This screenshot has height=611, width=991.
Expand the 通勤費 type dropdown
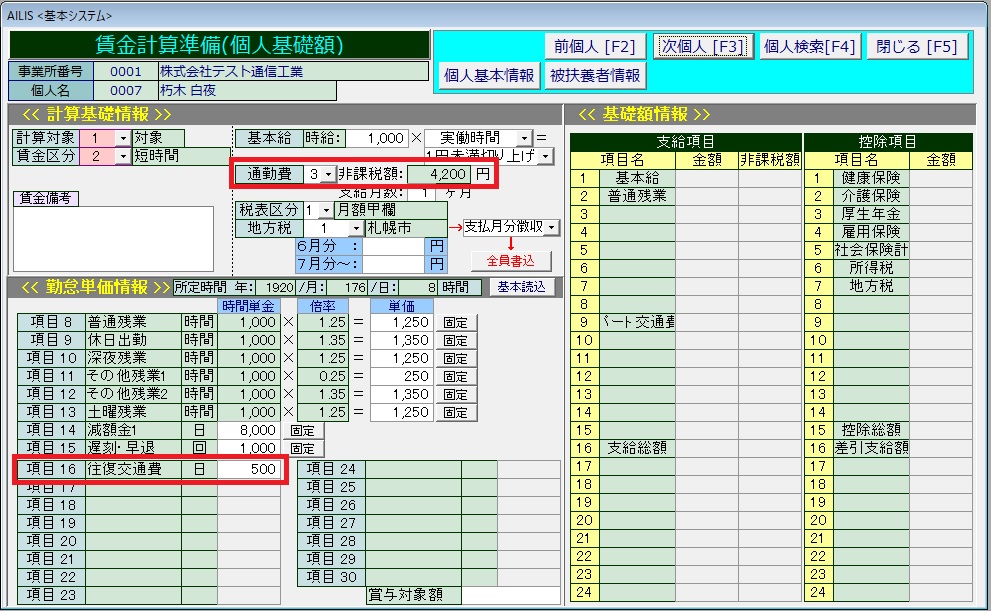pos(328,175)
